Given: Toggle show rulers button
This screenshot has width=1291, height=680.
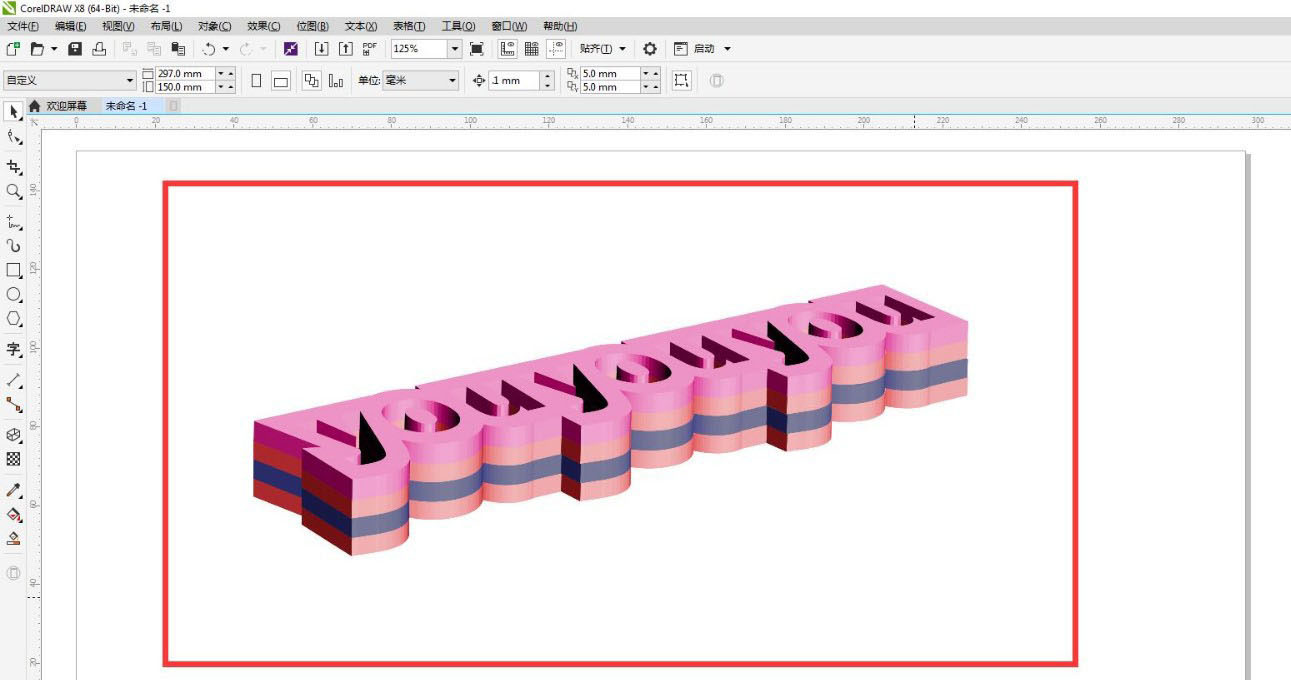Looking at the screenshot, I should click(x=508, y=49).
